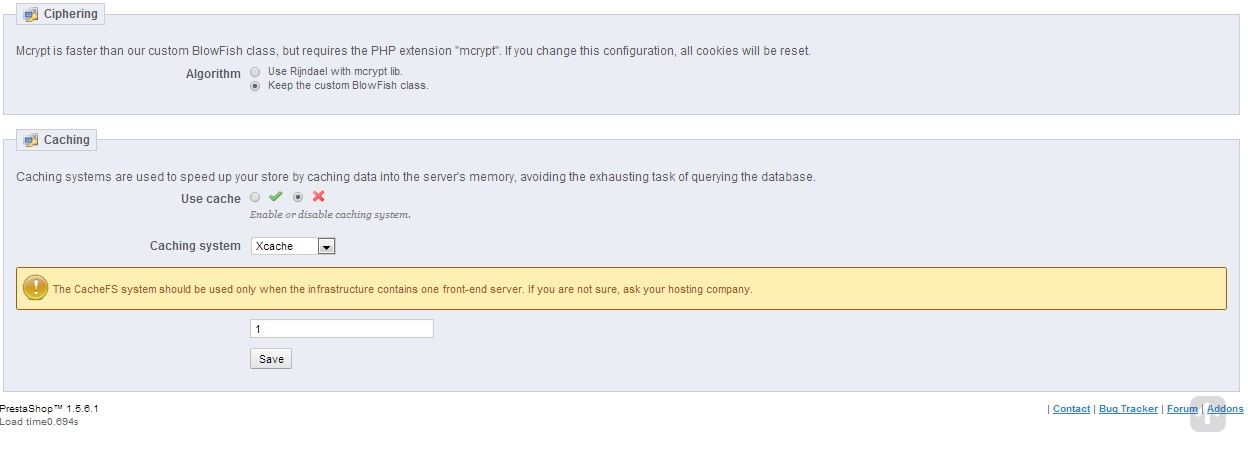Select the Rijndael with mcrypt radio button
This screenshot has height=456, width=1248.
point(255,72)
